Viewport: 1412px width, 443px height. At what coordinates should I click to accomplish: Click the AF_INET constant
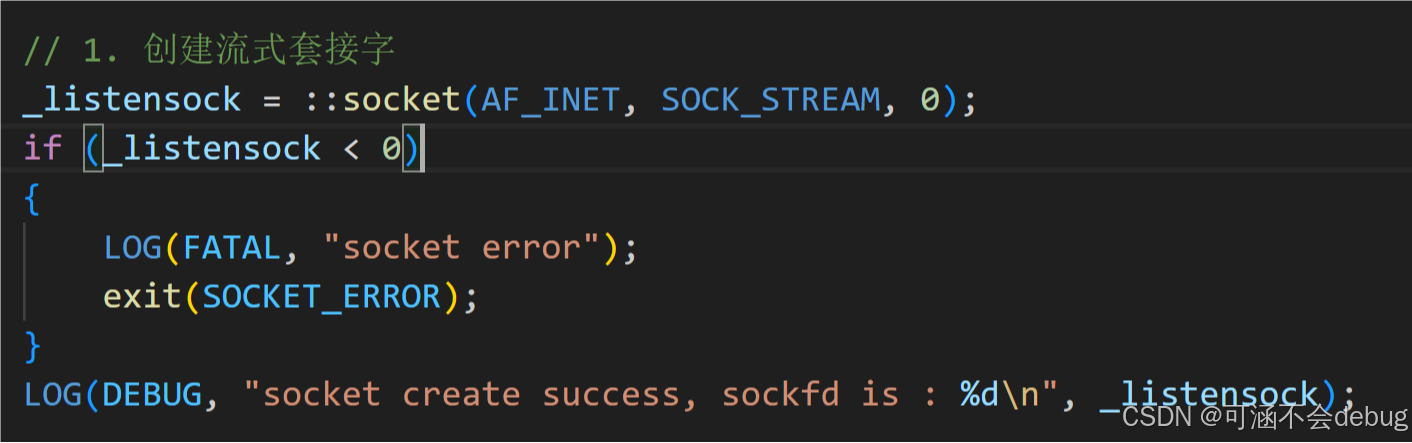tap(551, 100)
